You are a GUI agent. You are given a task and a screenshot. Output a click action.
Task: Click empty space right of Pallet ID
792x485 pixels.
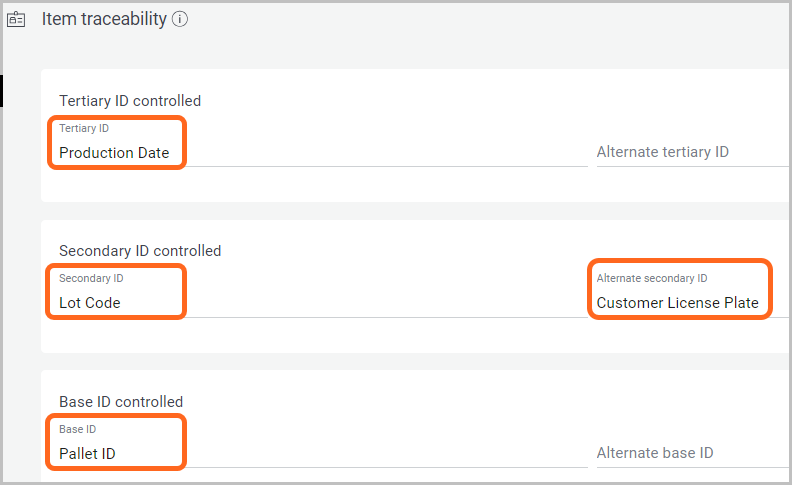(380, 454)
